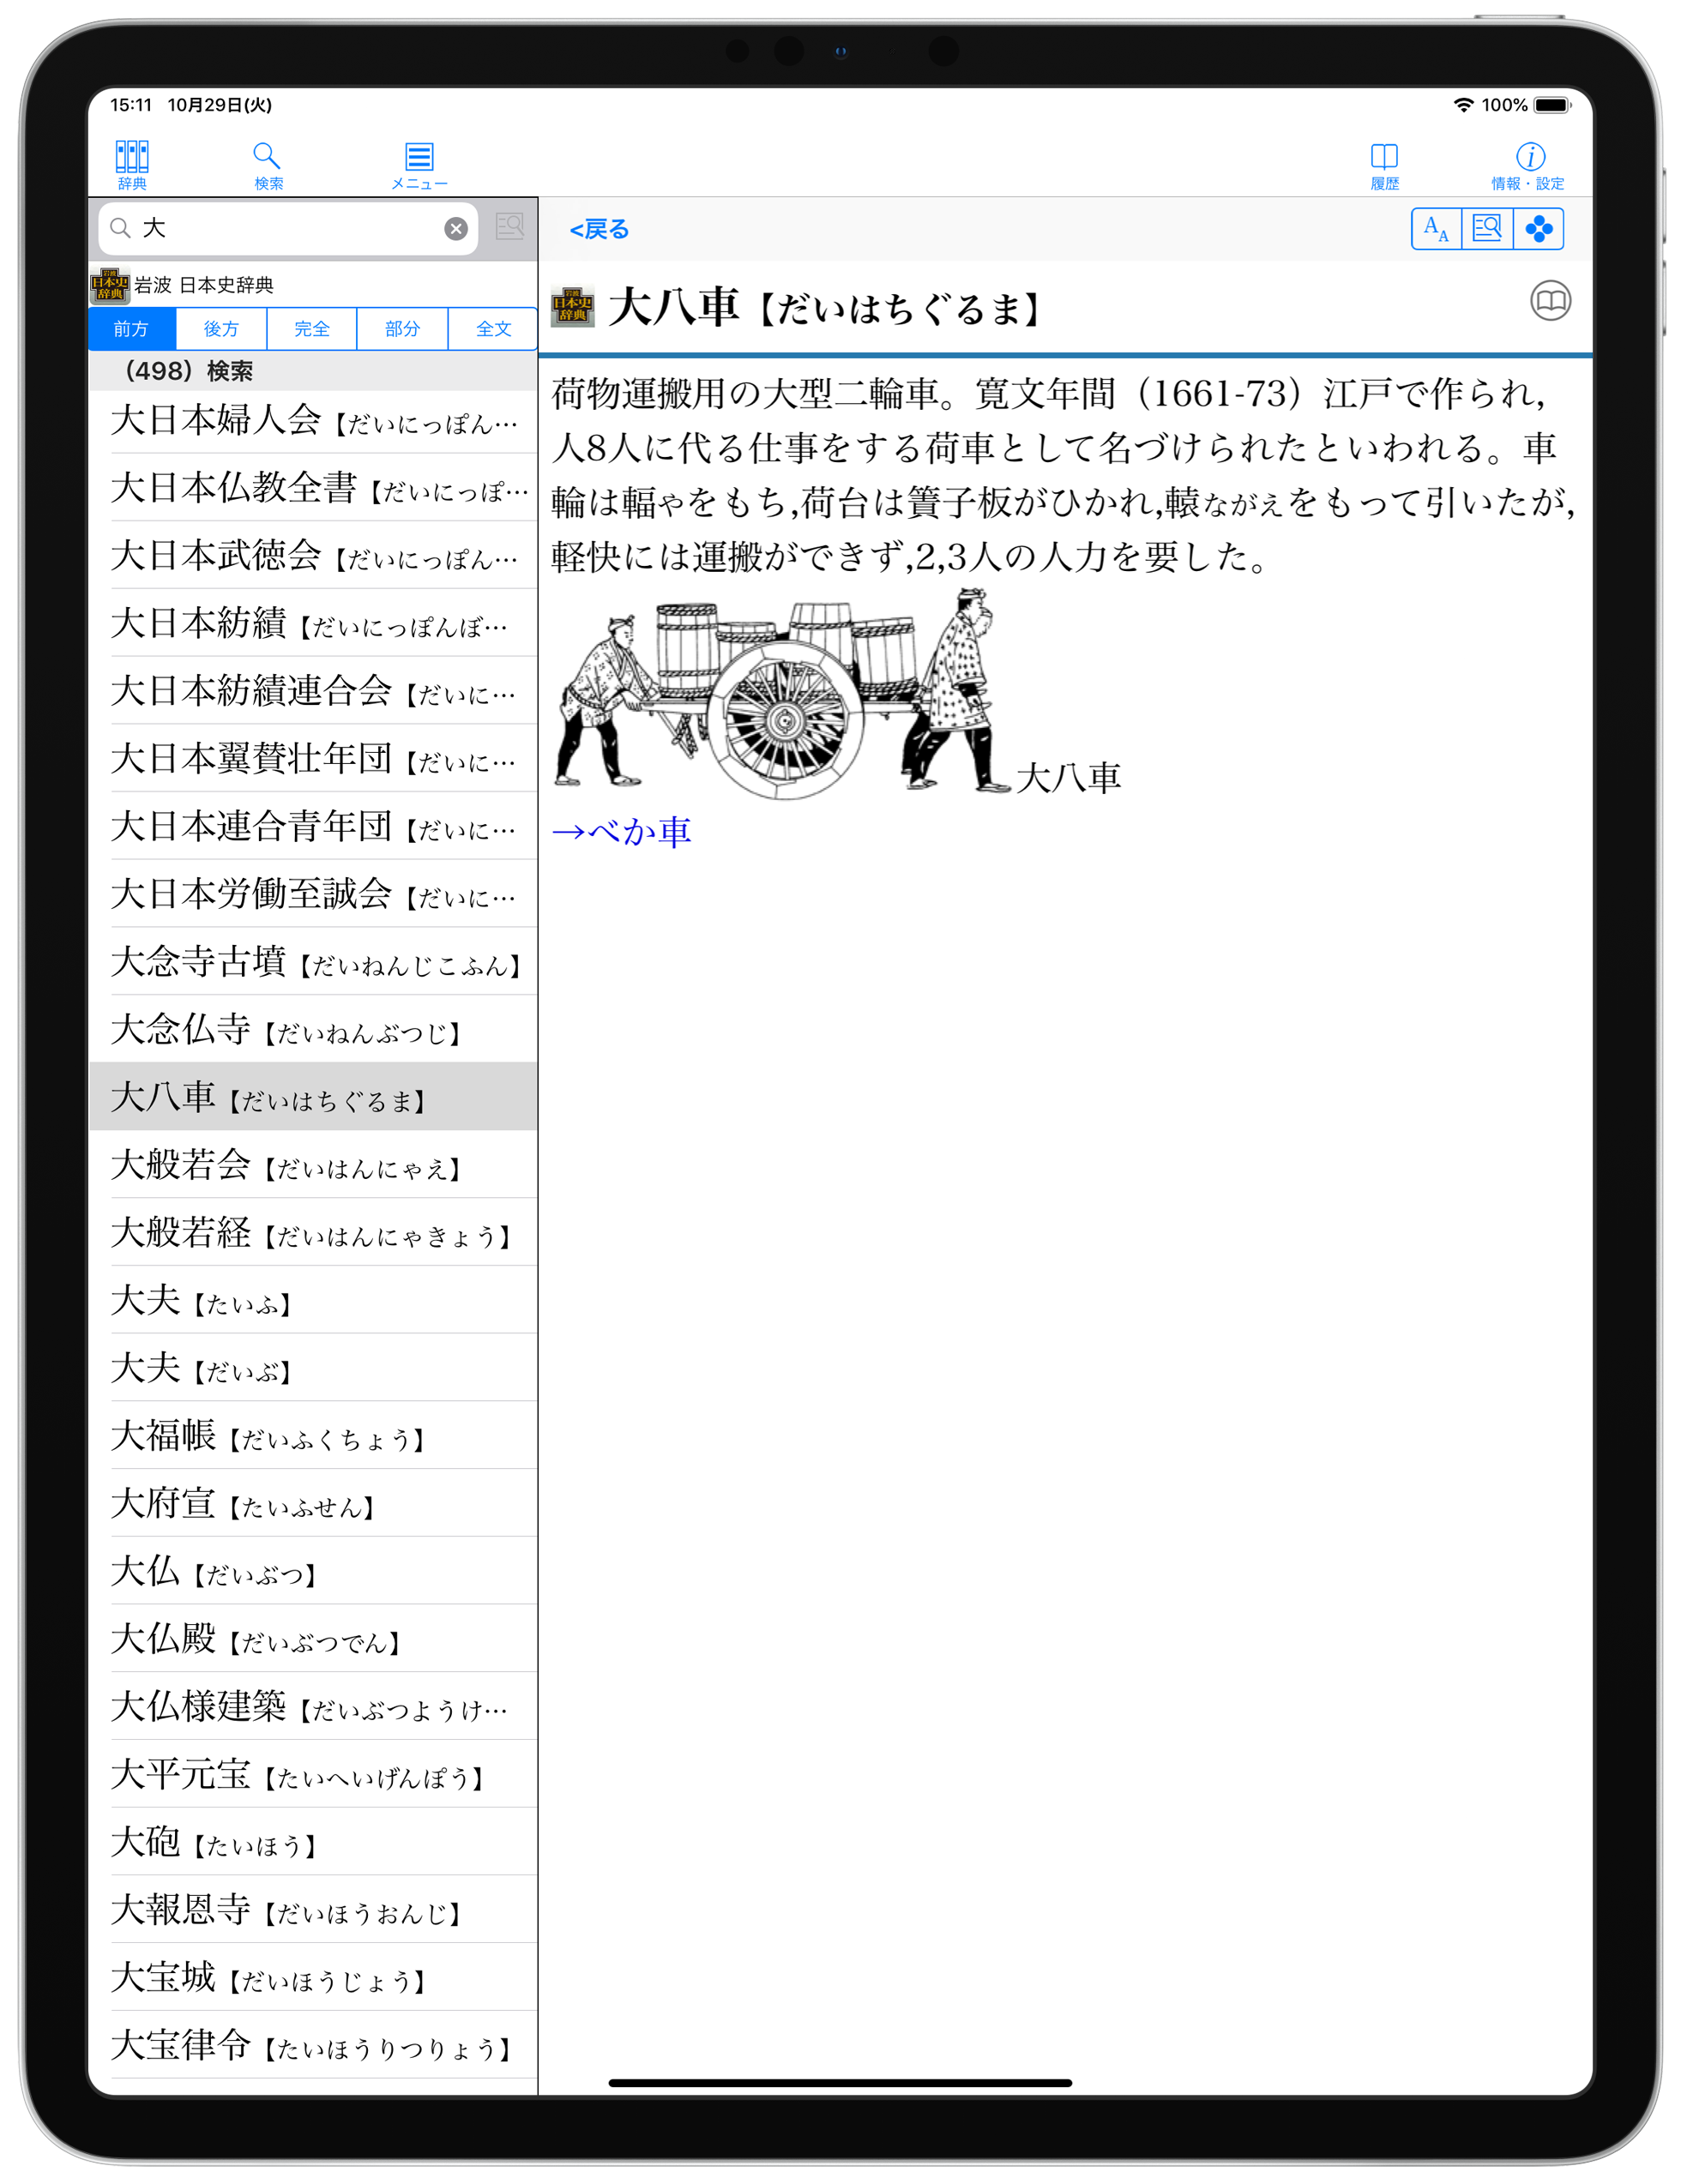Select 前方 prefix match mode

click(x=131, y=329)
